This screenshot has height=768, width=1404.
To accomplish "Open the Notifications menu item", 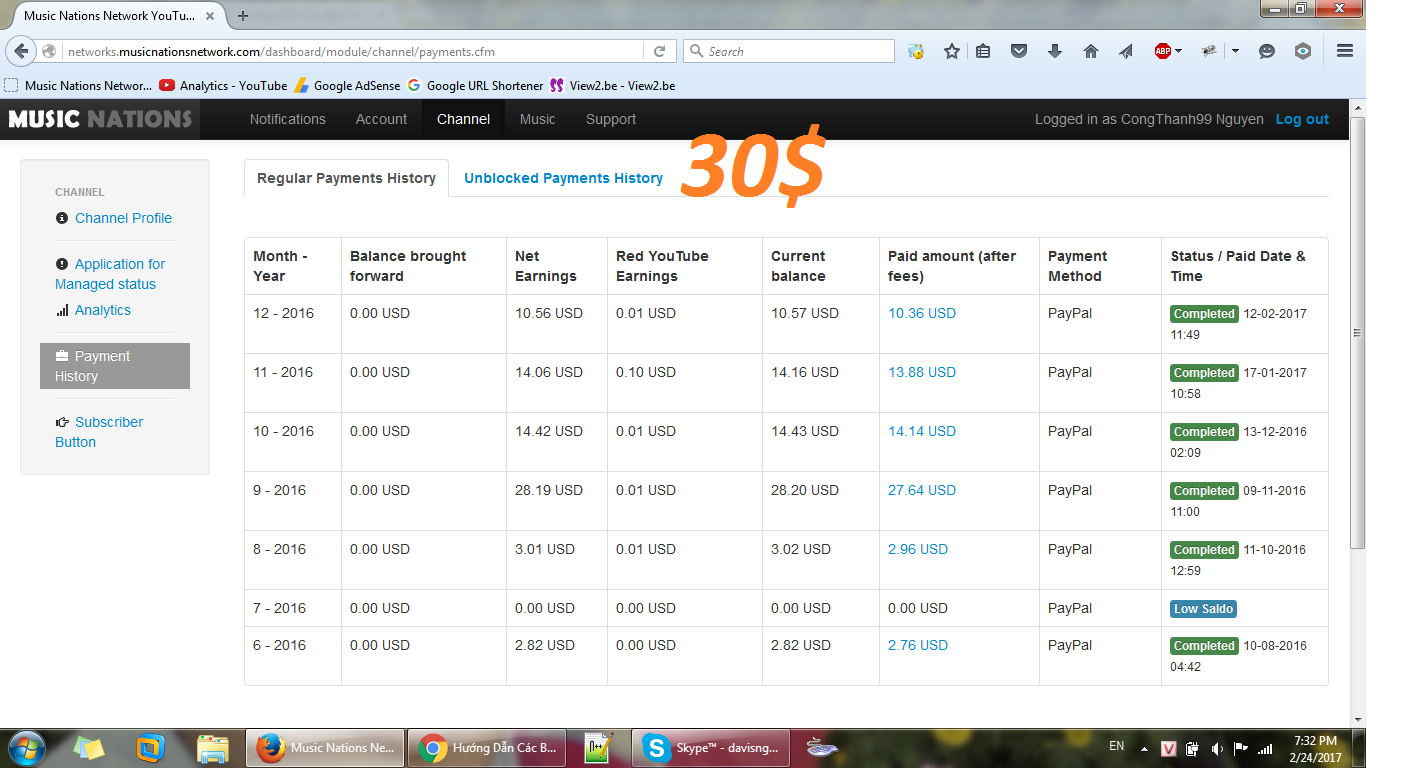I will click(288, 119).
